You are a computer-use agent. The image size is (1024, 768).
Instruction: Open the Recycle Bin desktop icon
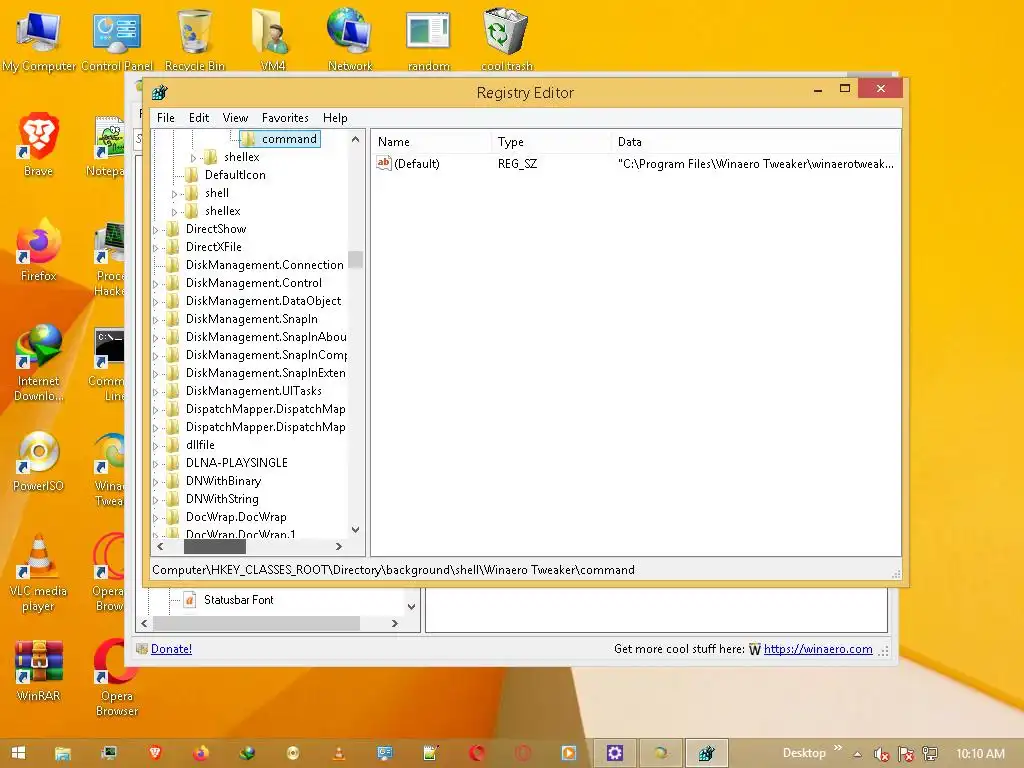[195, 40]
